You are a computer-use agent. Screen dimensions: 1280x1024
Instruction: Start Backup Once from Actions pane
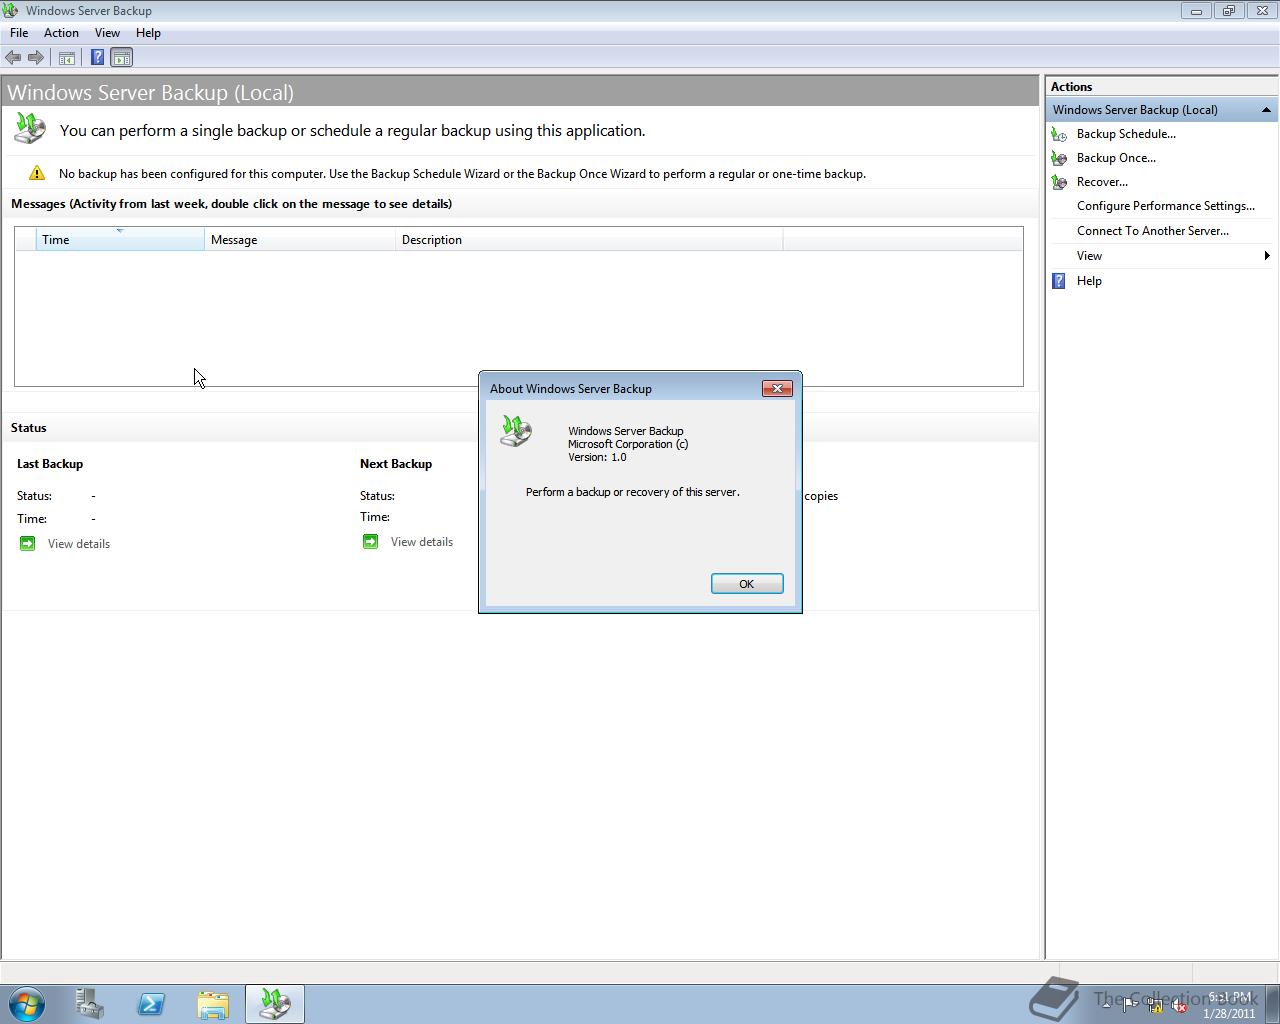(x=1116, y=158)
